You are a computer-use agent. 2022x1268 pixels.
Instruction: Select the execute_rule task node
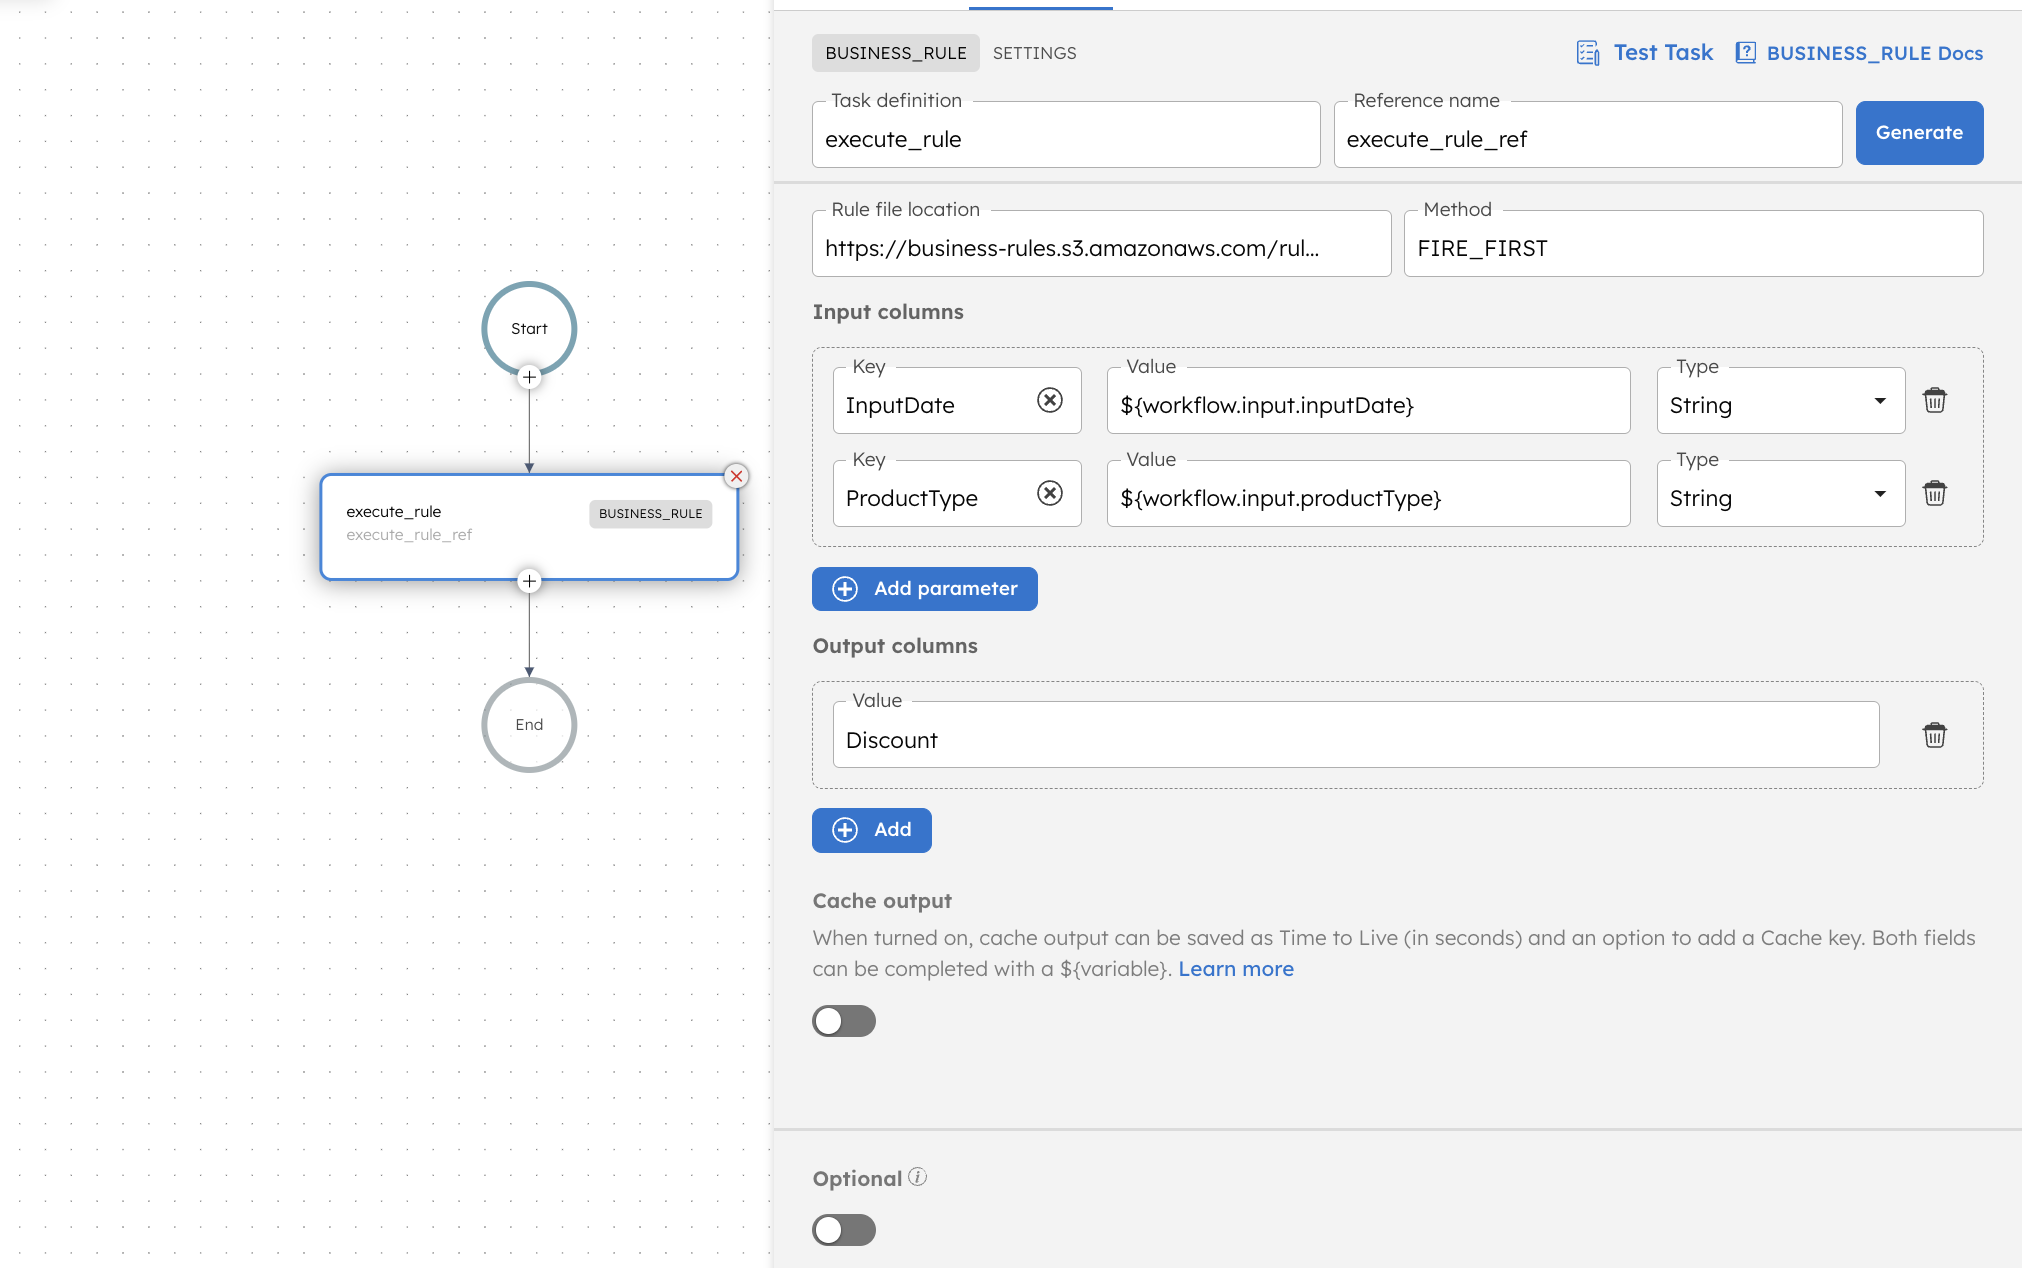point(529,527)
